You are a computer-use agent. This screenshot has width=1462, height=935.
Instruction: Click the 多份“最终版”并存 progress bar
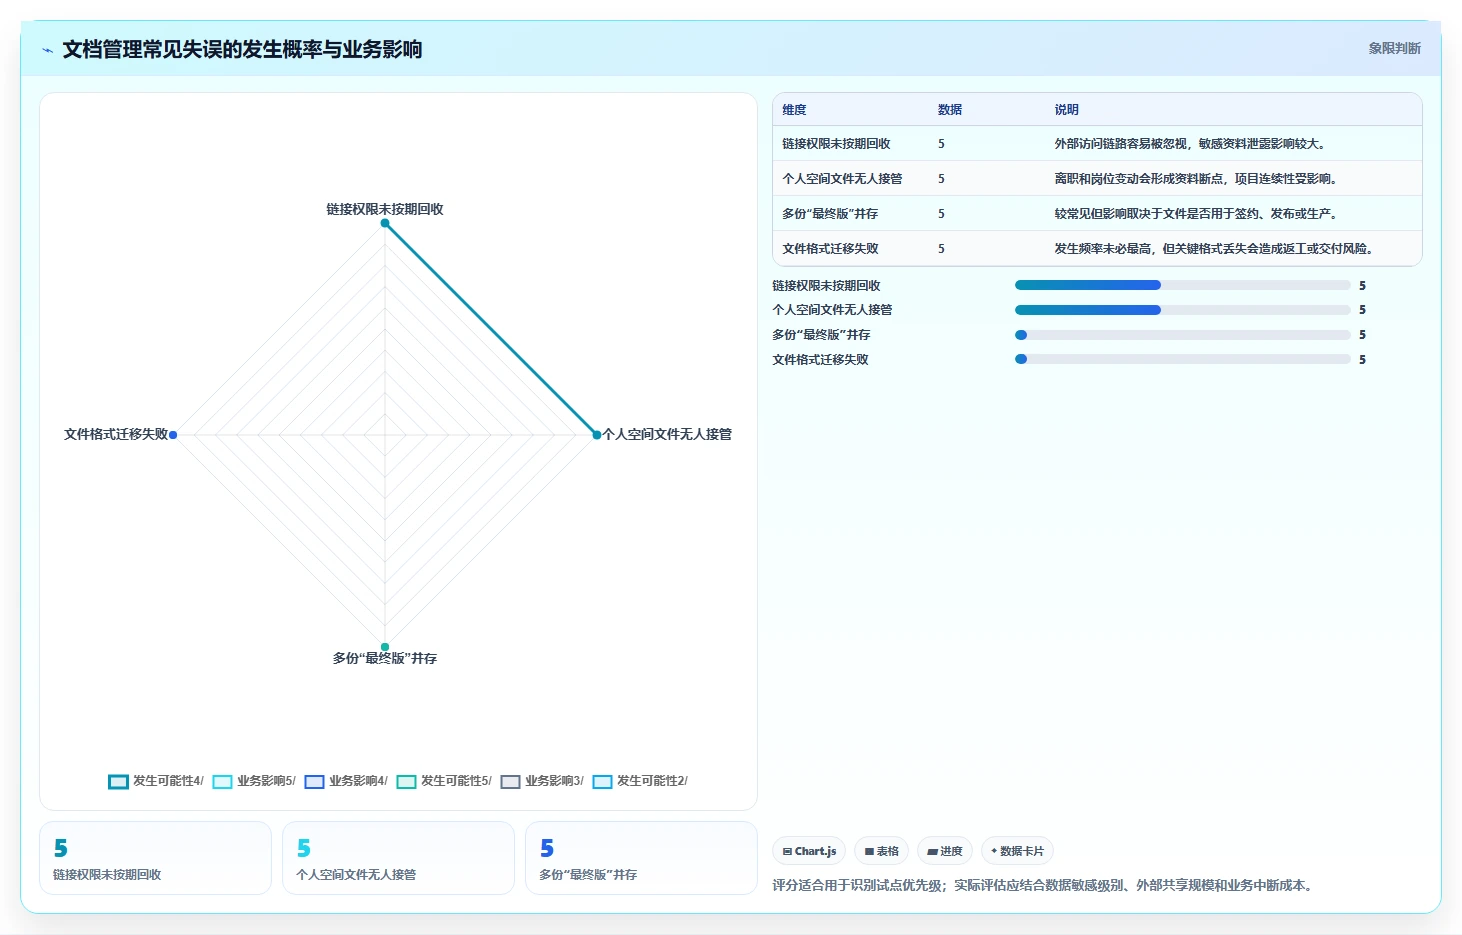[x=1182, y=335]
